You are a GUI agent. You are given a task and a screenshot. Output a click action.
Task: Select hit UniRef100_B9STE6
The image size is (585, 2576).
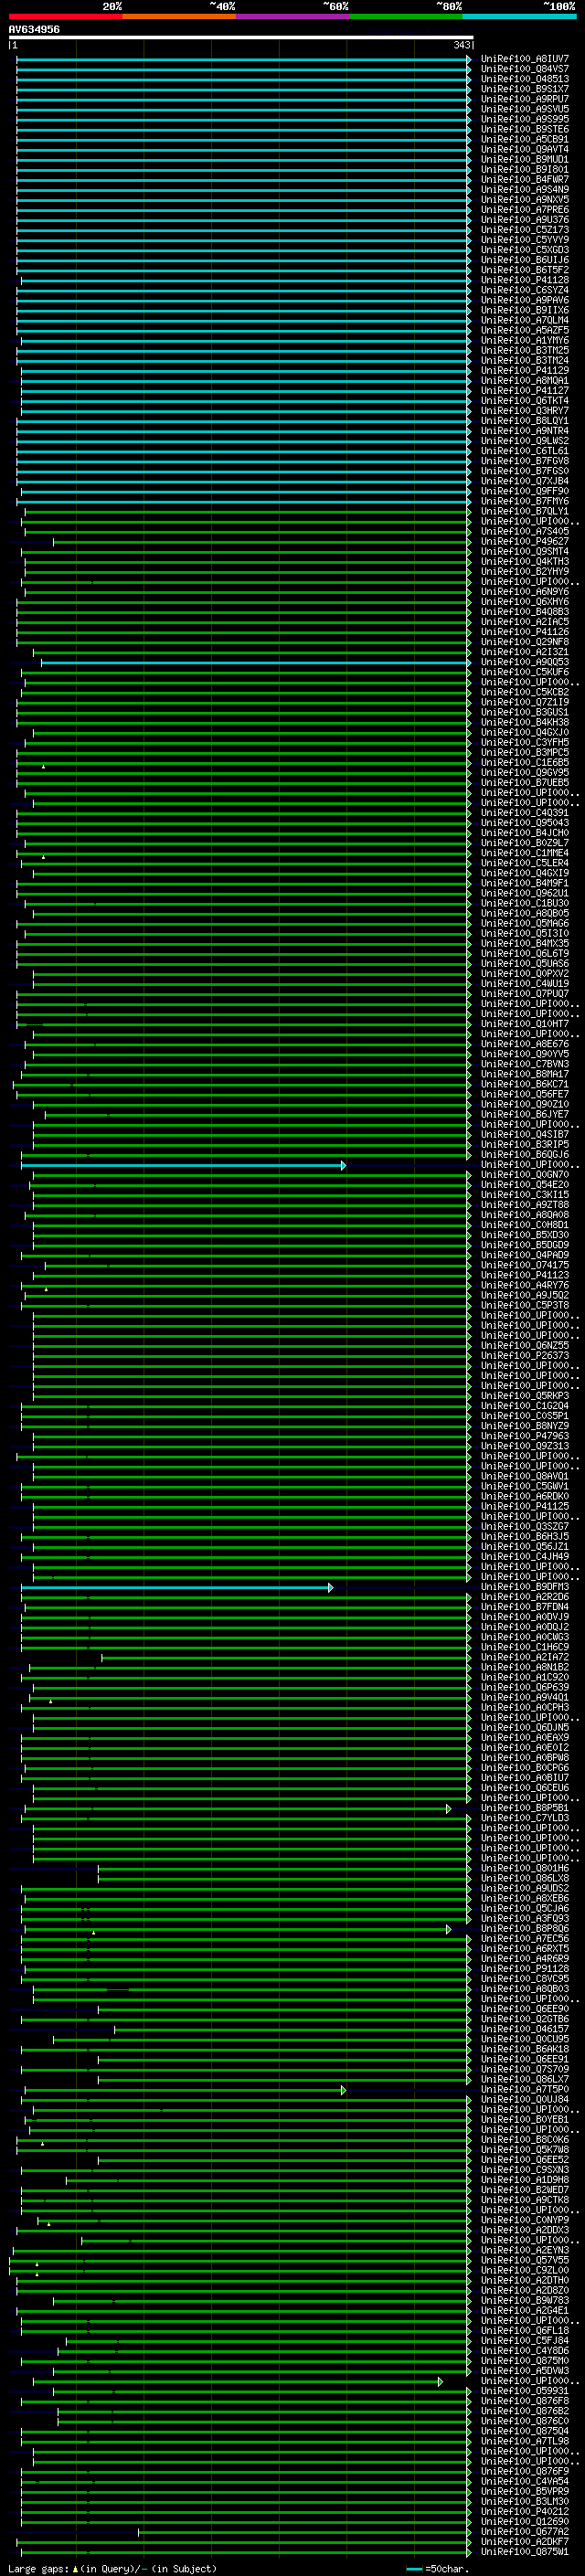coord(525,129)
